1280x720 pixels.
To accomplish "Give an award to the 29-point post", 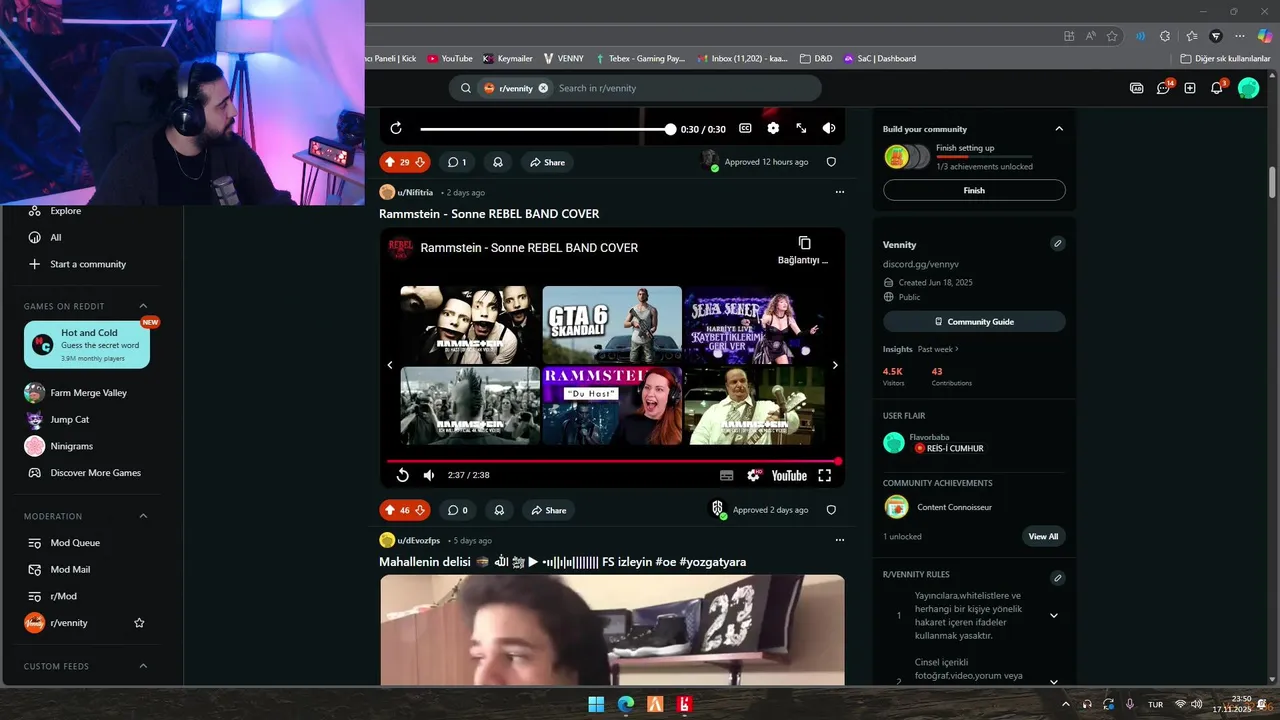I will coord(498,162).
